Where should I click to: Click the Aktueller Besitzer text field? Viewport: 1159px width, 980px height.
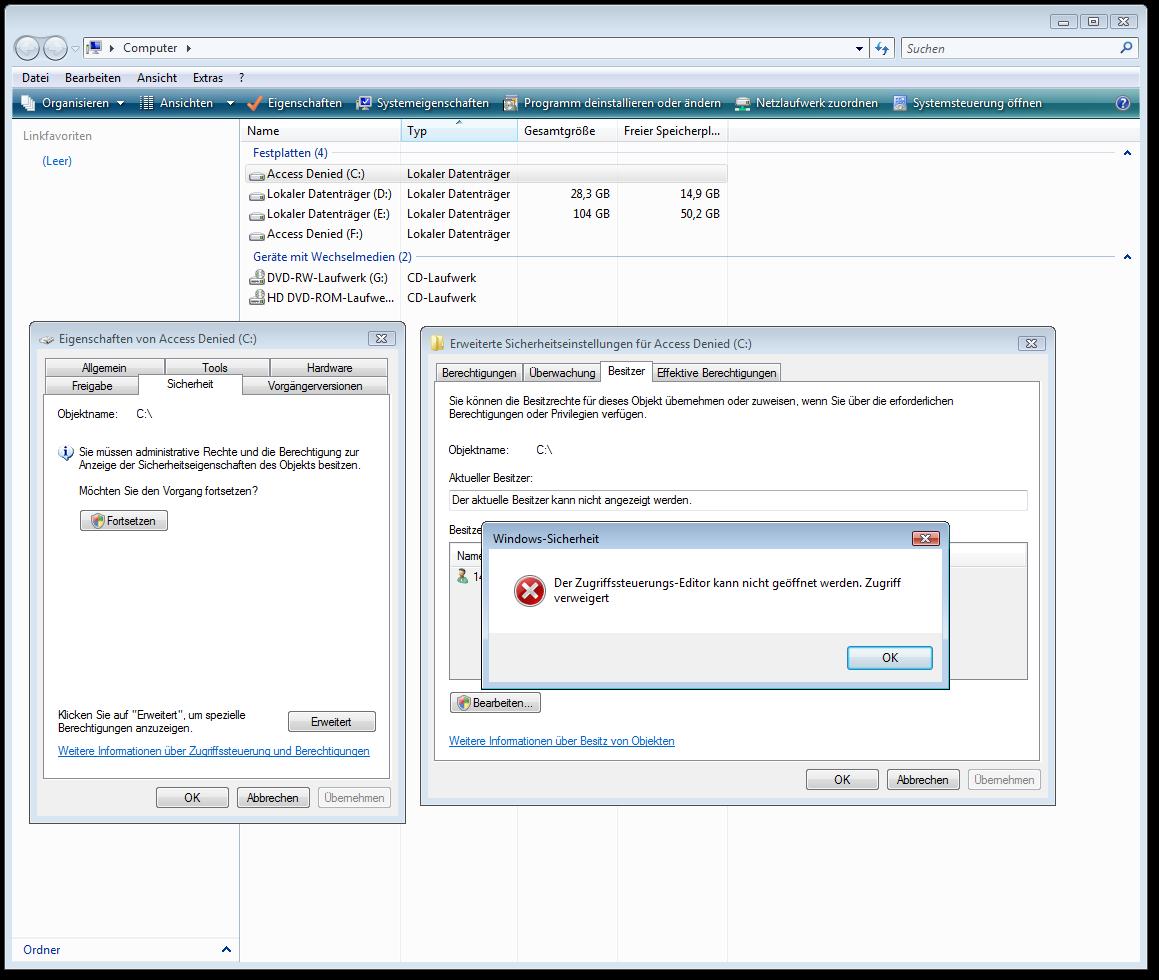738,500
